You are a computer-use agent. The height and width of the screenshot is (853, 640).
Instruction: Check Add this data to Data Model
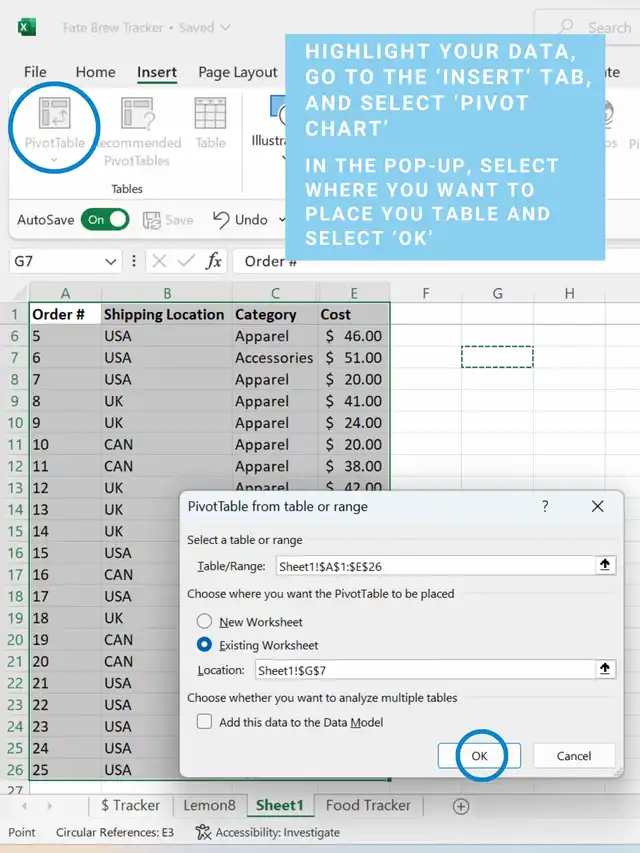pyautogui.click(x=205, y=722)
